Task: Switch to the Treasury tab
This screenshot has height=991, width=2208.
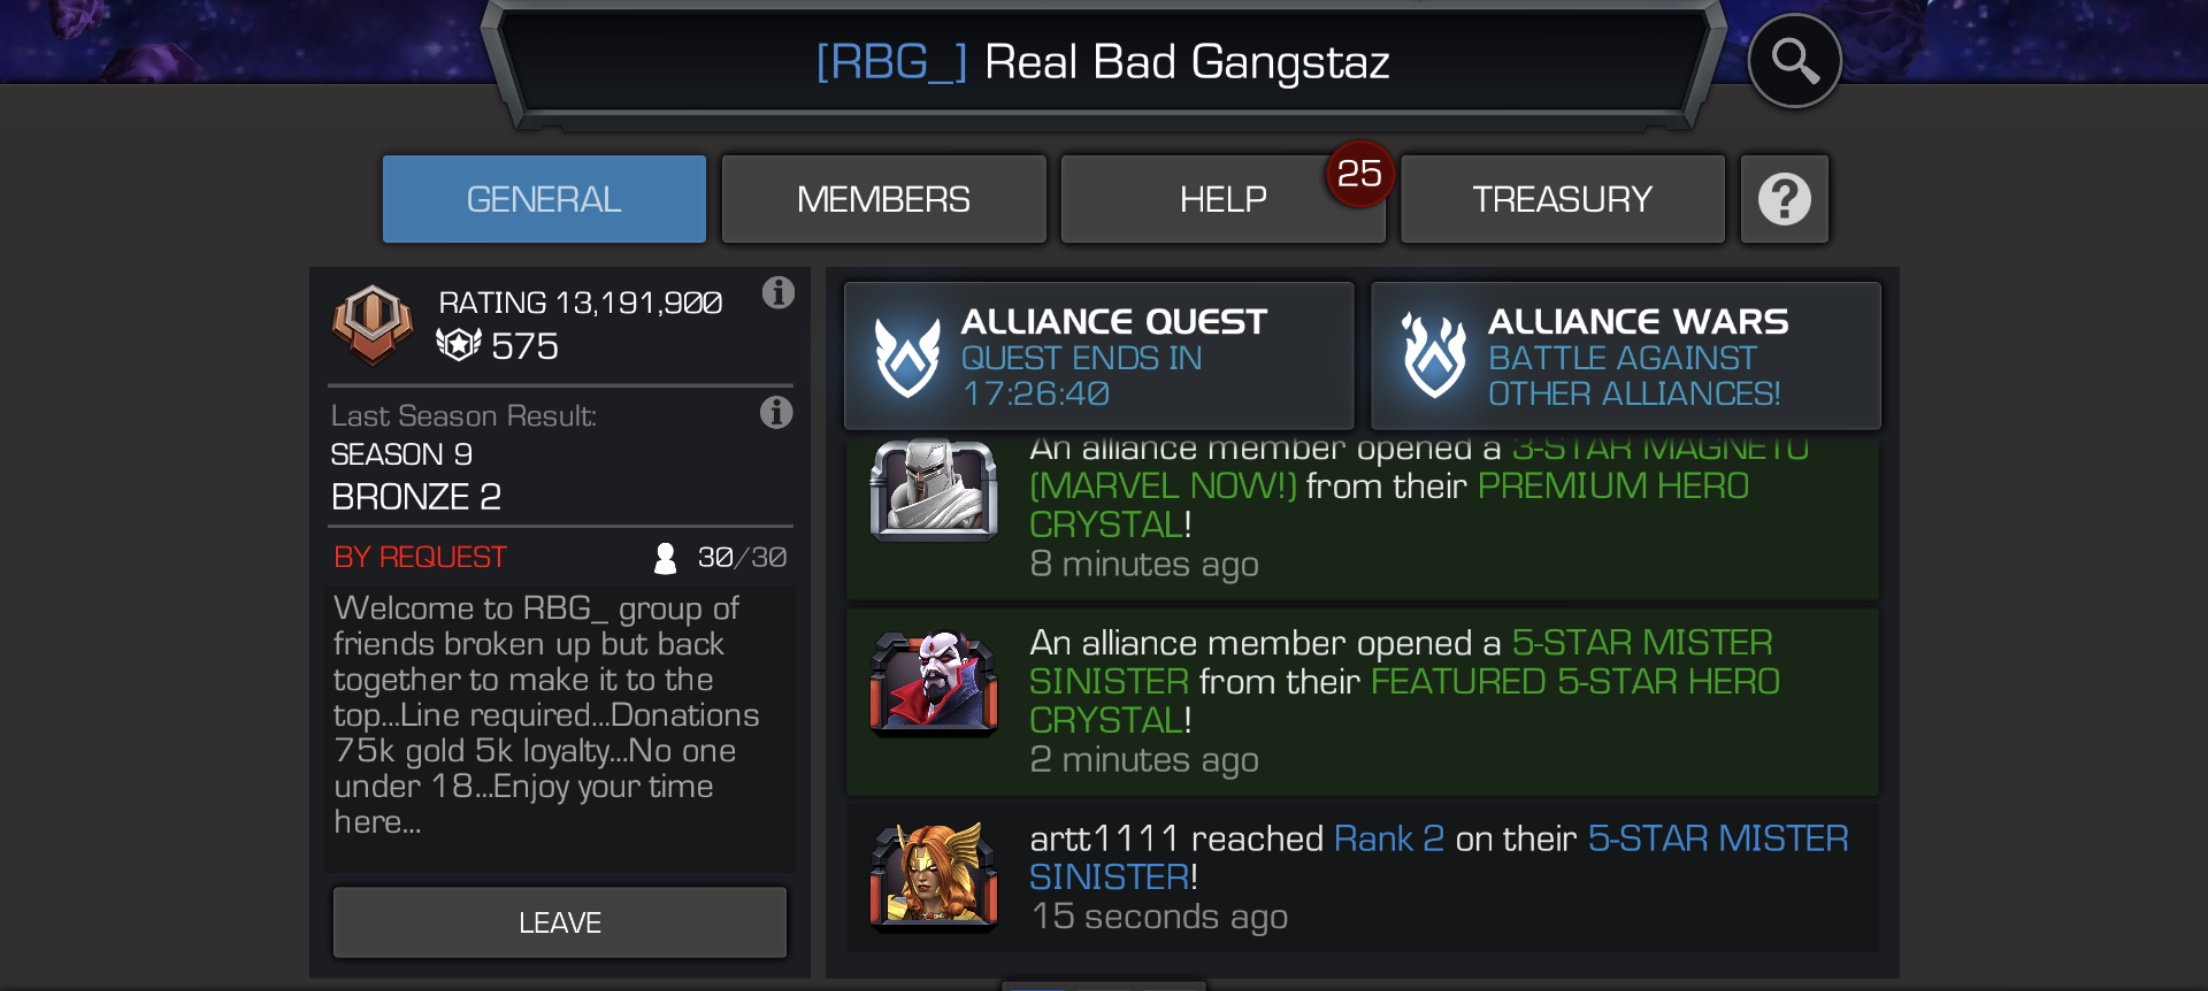Action: point(1563,199)
